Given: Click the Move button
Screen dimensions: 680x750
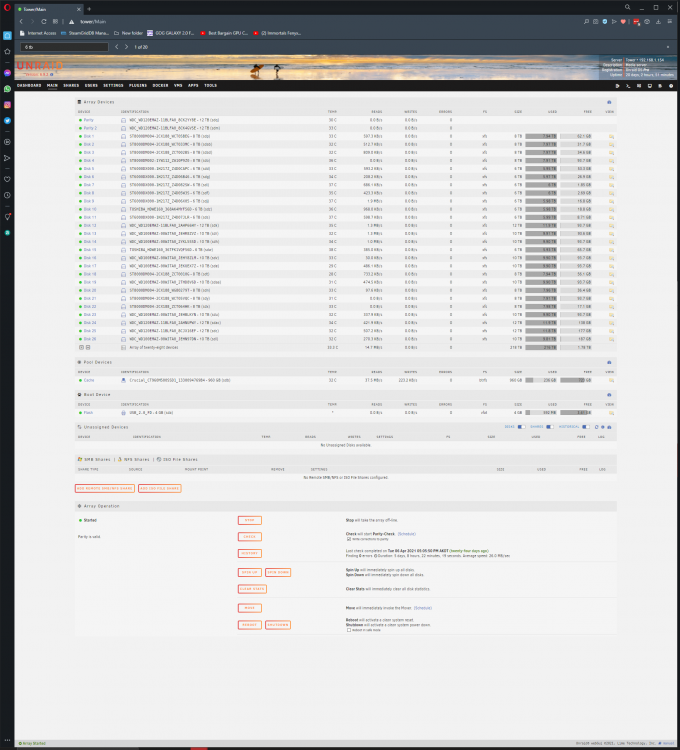Looking at the screenshot, I should pyautogui.click(x=250, y=608).
